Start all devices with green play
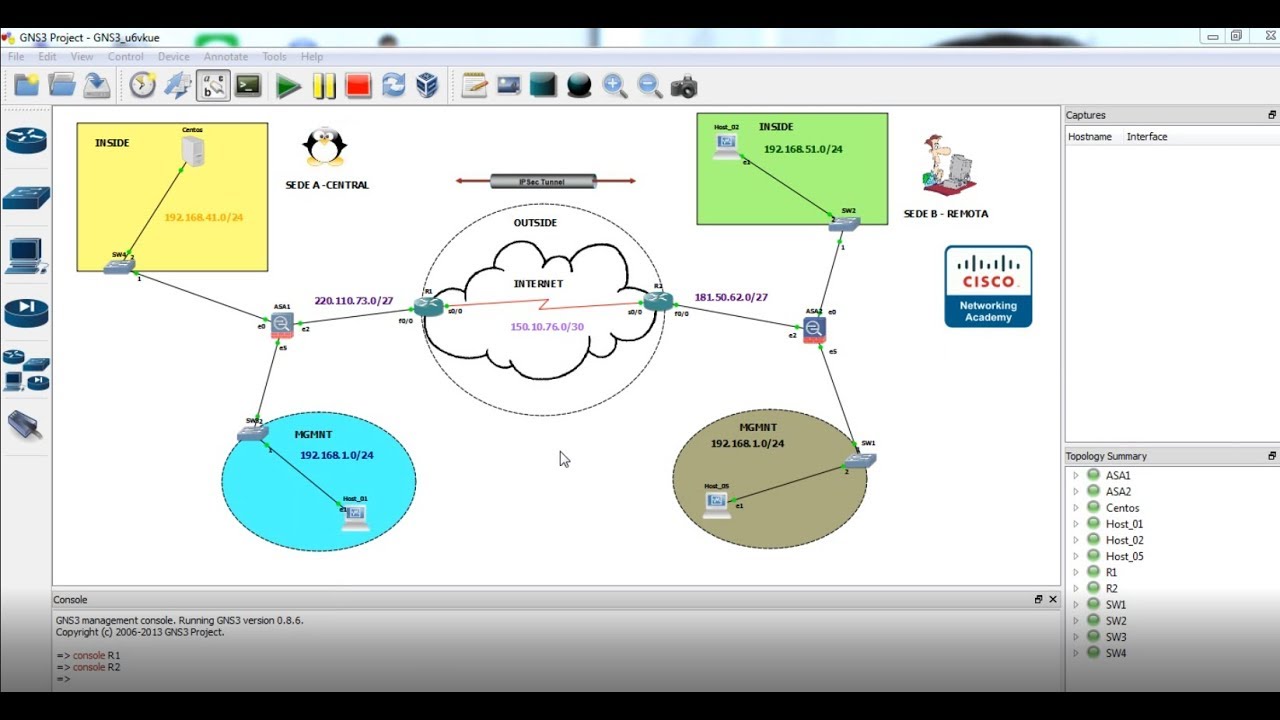The image size is (1280, 720). 288,86
